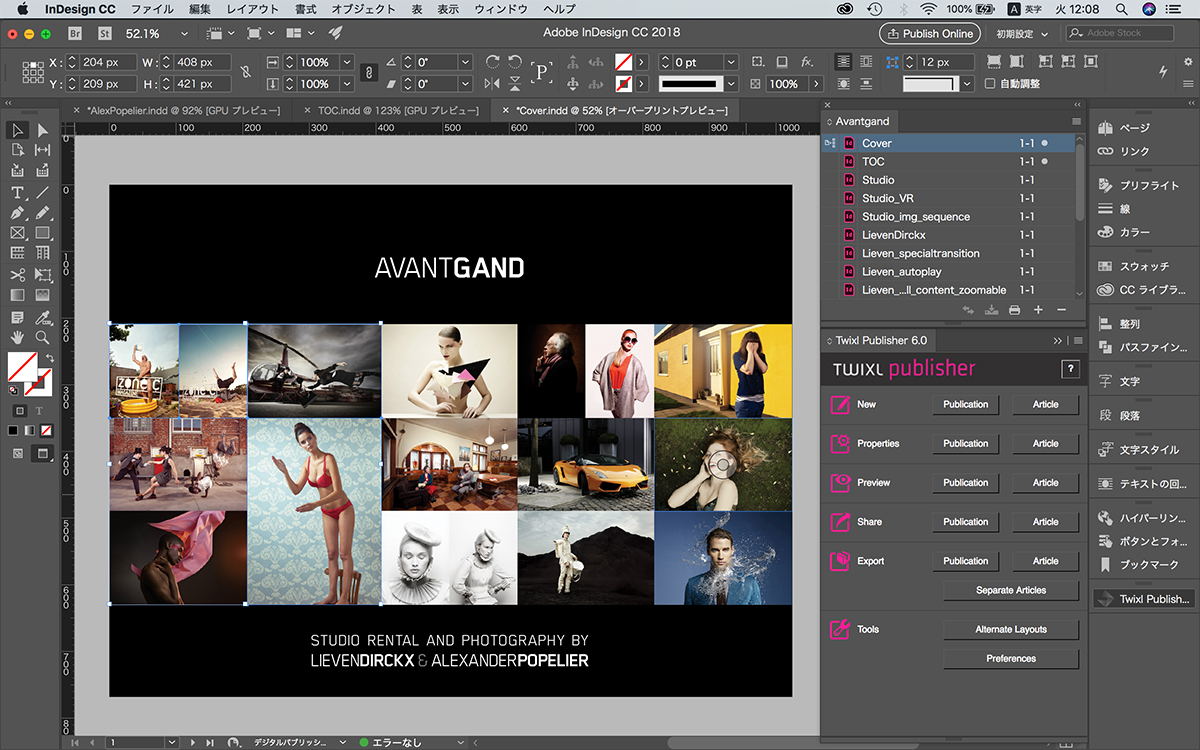This screenshot has width=1200, height=750.
Task: Click the control bar stroke color swatch
Action: coord(624,84)
